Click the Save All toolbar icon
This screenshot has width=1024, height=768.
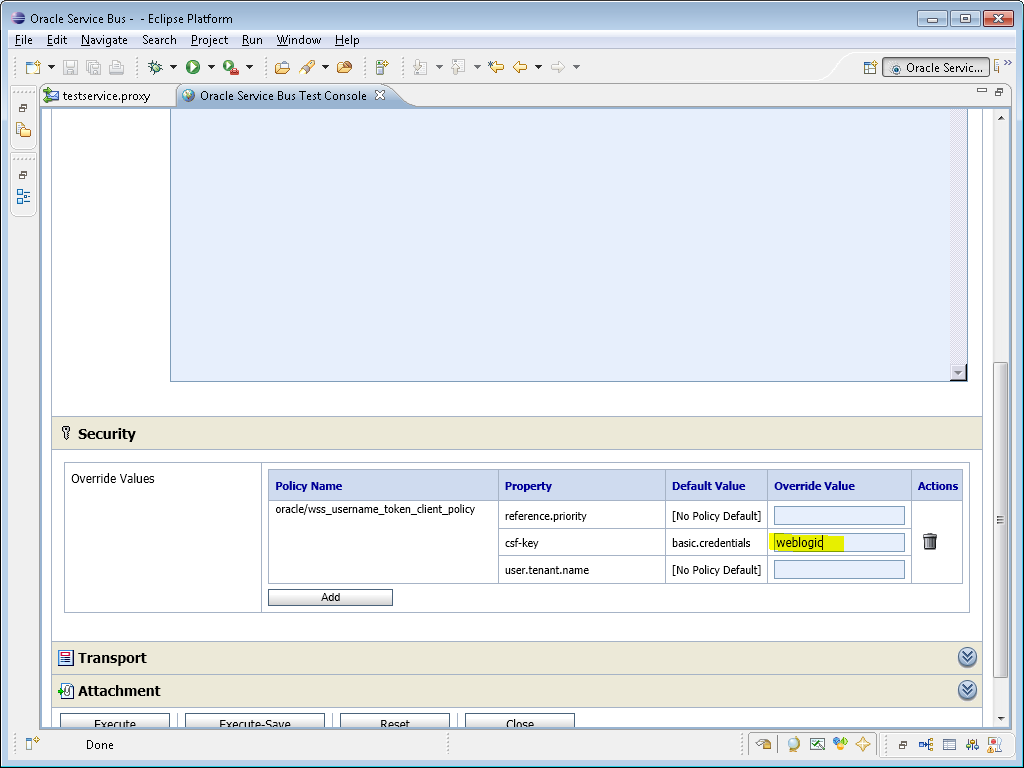coord(92,66)
